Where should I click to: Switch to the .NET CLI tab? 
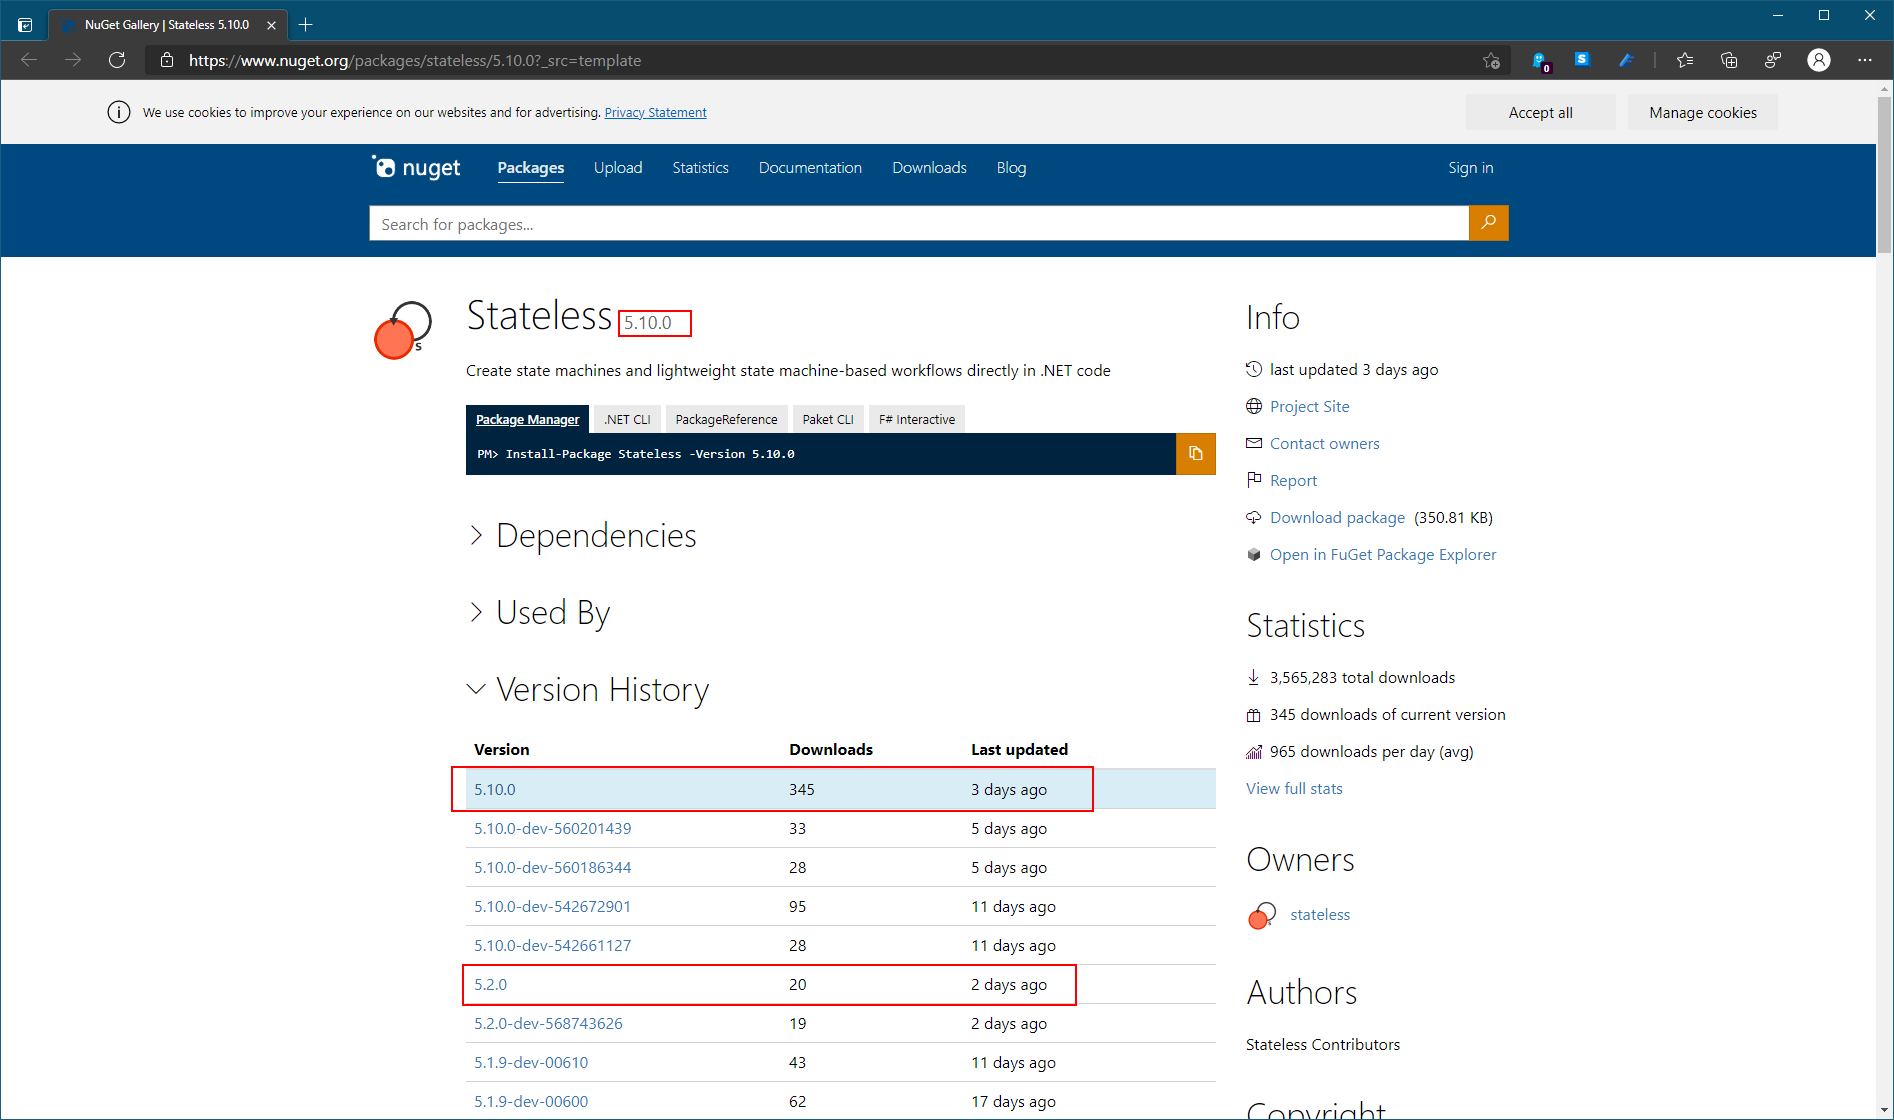[626, 418]
